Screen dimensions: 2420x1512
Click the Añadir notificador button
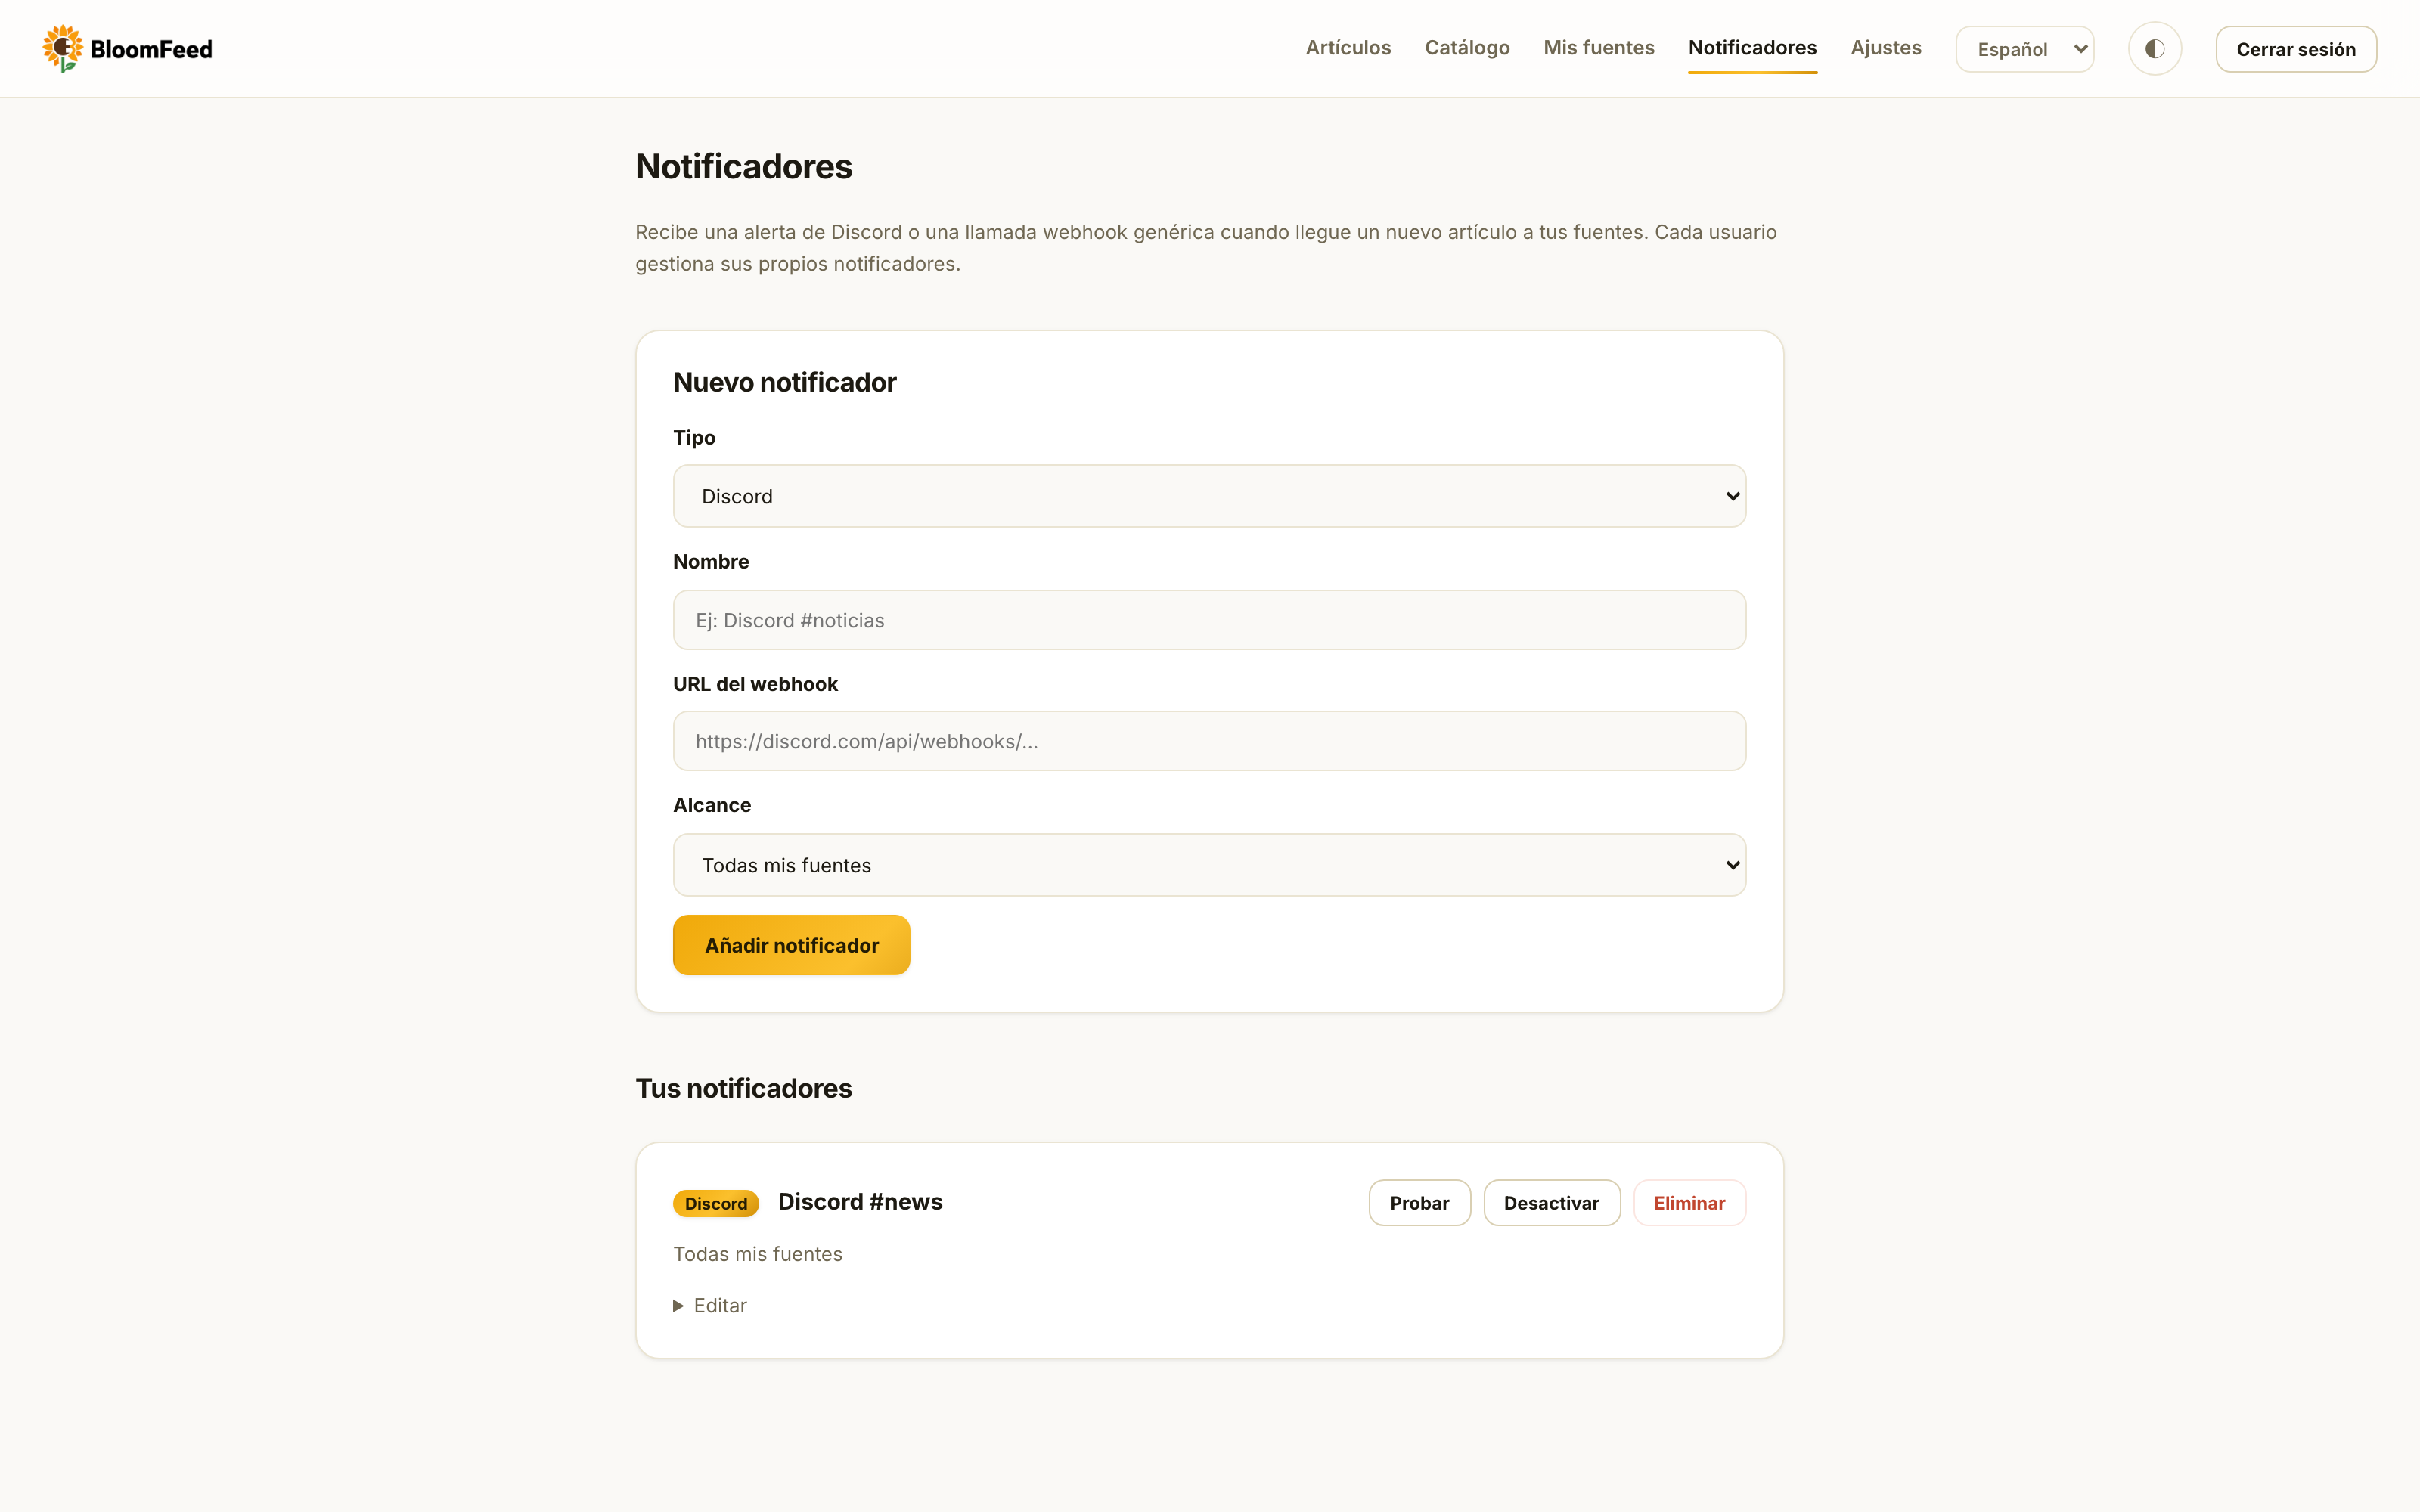[x=791, y=945]
